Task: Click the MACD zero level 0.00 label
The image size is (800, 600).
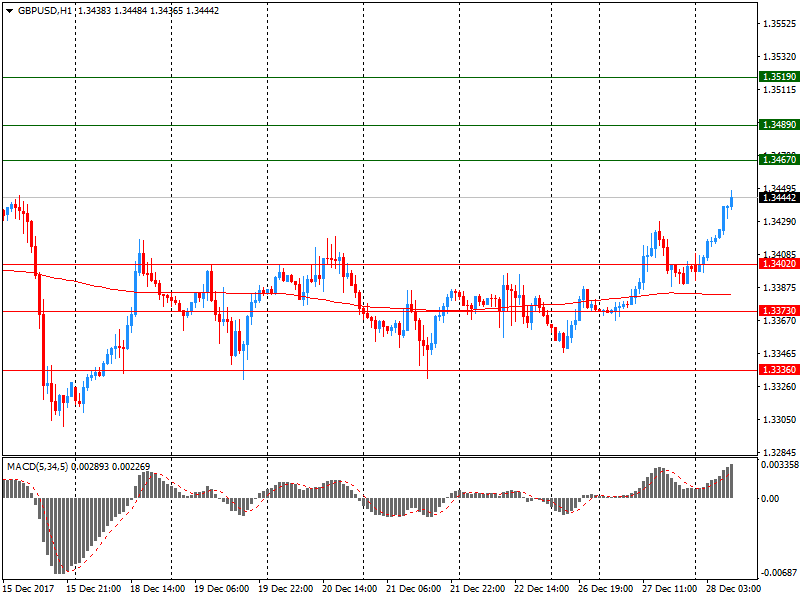Action: (770, 498)
